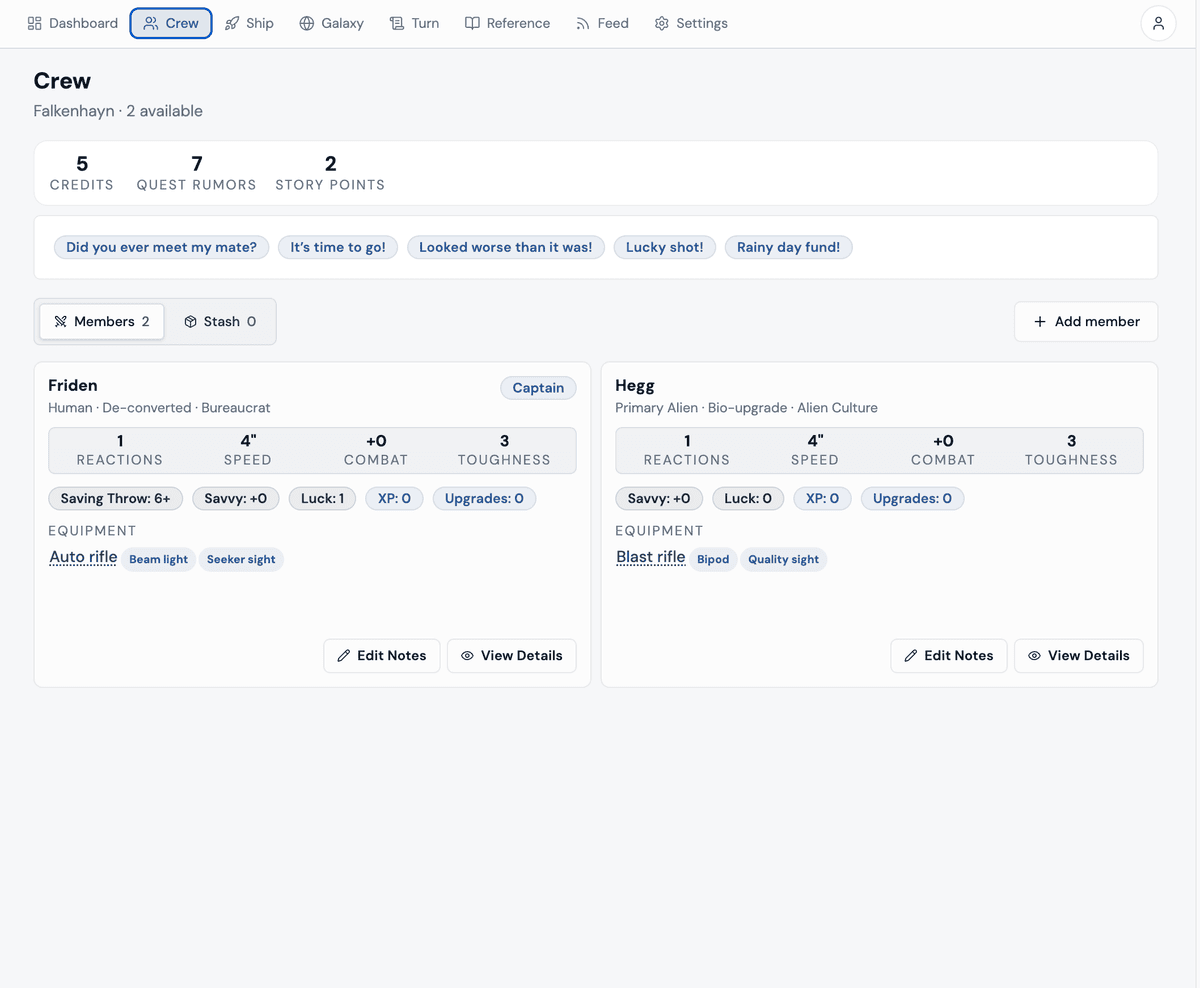This screenshot has height=988, width=1200.
Task: Go to Dashboard via its grid icon
Action: click(35, 23)
